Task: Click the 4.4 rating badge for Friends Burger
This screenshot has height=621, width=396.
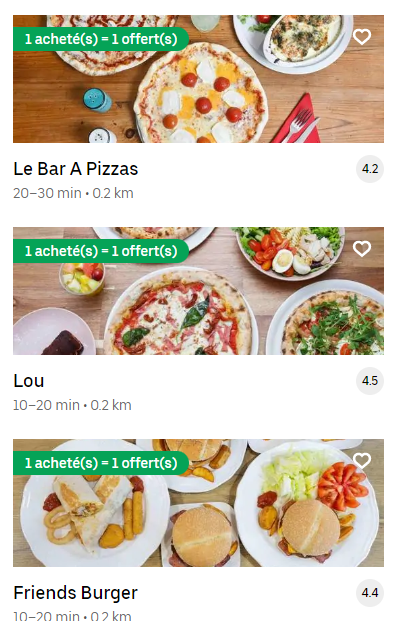Action: [370, 593]
